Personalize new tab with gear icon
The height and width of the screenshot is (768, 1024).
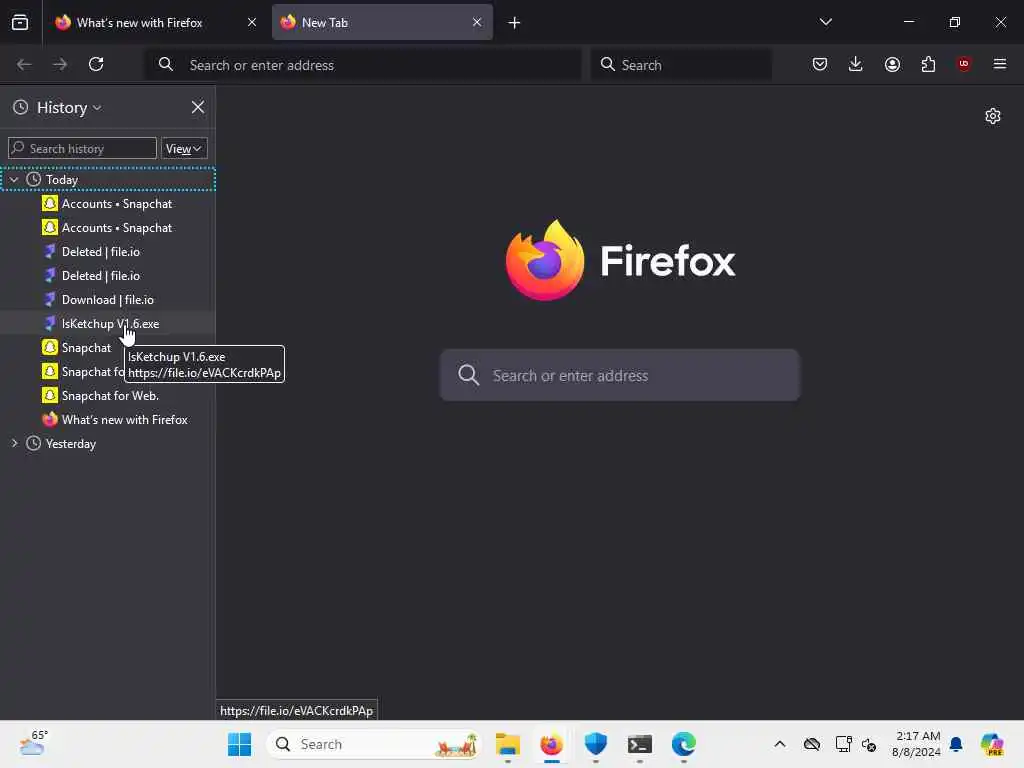click(x=993, y=116)
